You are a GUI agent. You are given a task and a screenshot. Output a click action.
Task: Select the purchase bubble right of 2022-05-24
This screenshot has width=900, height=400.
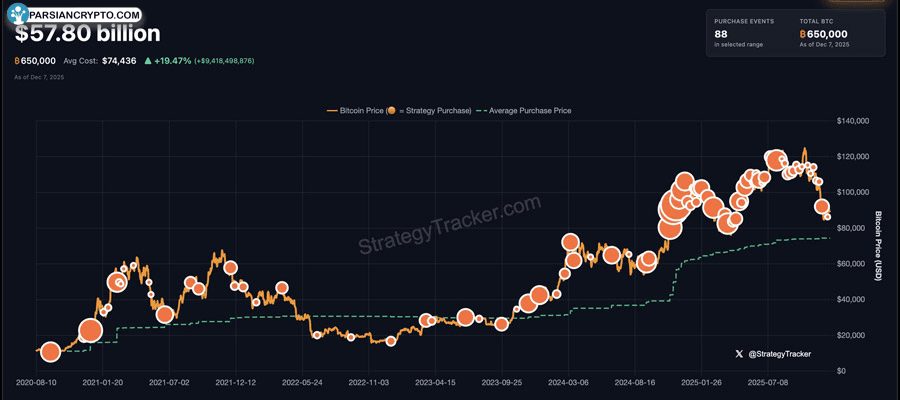pyautogui.click(x=317, y=335)
